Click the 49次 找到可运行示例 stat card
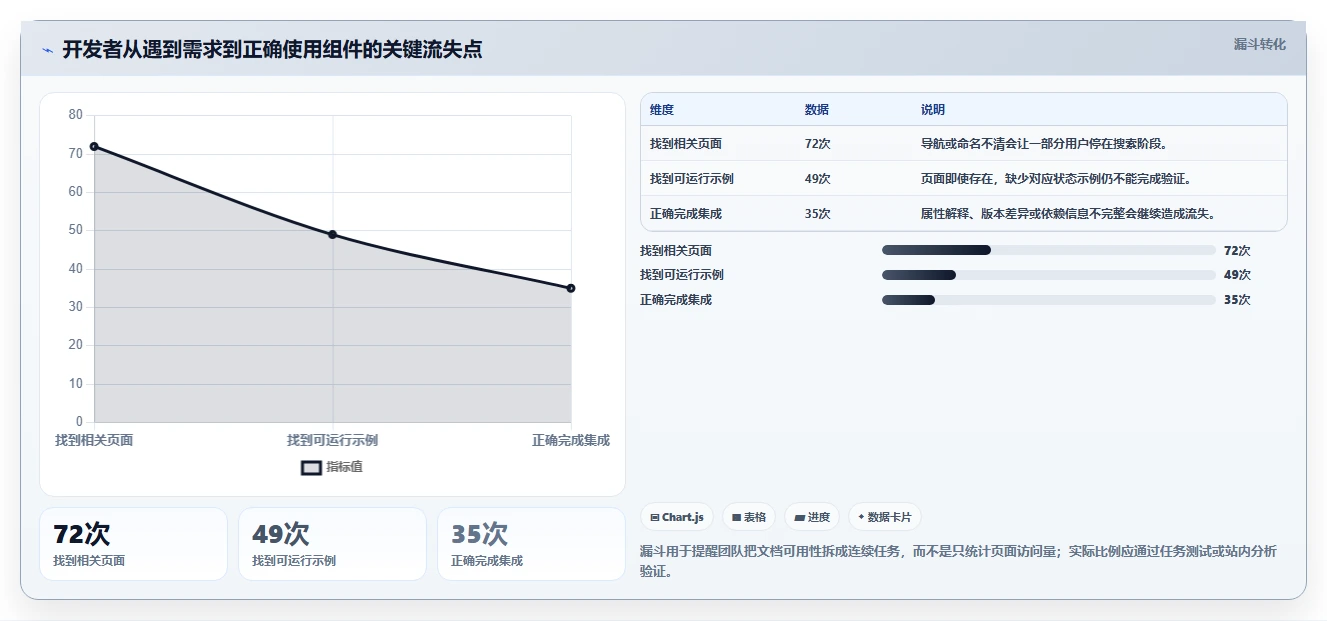 (x=332, y=544)
